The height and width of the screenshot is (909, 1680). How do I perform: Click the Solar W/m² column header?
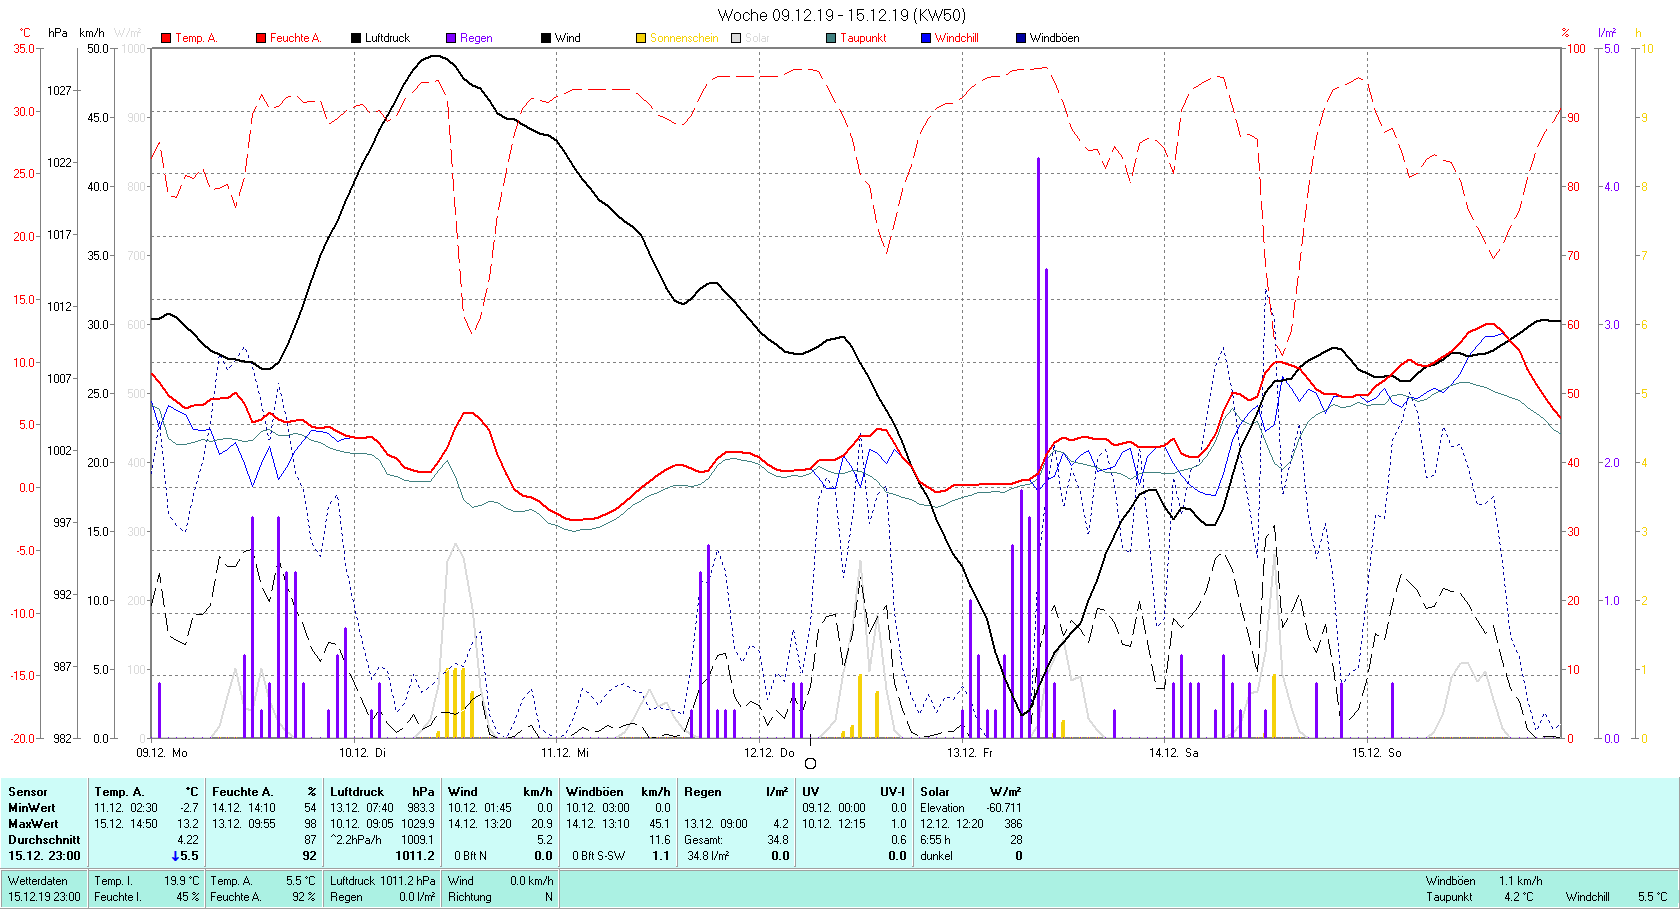click(x=971, y=792)
